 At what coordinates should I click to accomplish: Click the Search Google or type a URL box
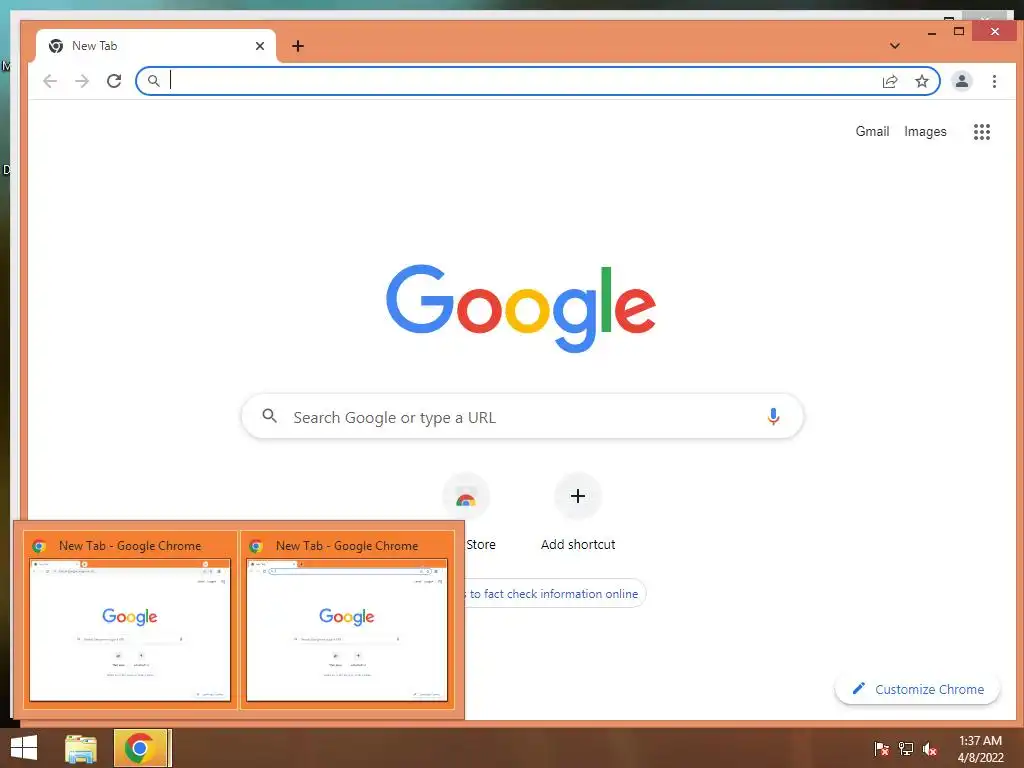tap(522, 417)
